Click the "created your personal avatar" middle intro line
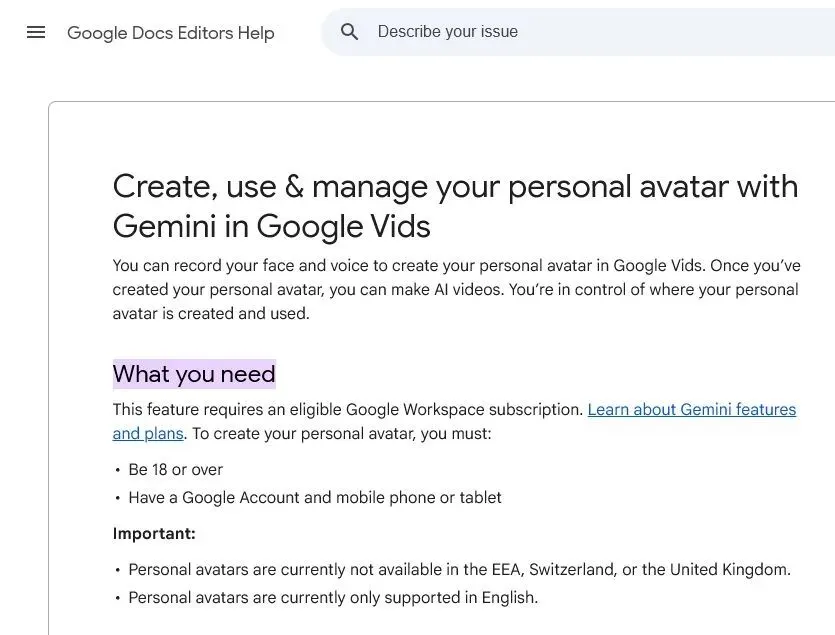Image resolution: width=835 pixels, height=635 pixels. point(455,289)
